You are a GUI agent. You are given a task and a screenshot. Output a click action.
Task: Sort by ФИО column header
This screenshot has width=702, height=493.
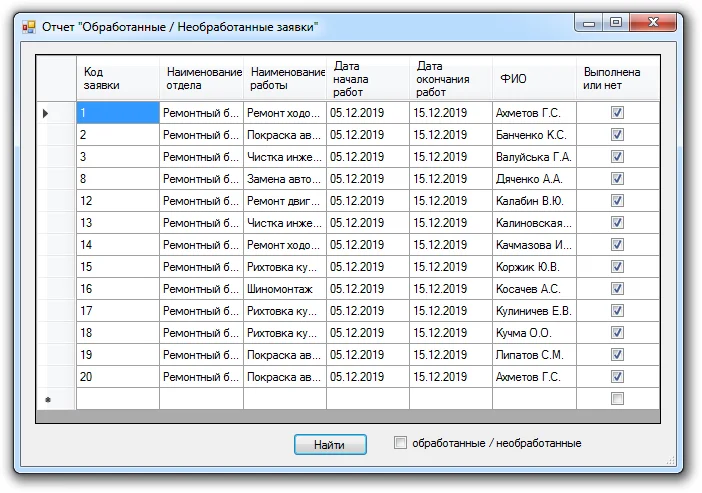pyautogui.click(x=534, y=78)
